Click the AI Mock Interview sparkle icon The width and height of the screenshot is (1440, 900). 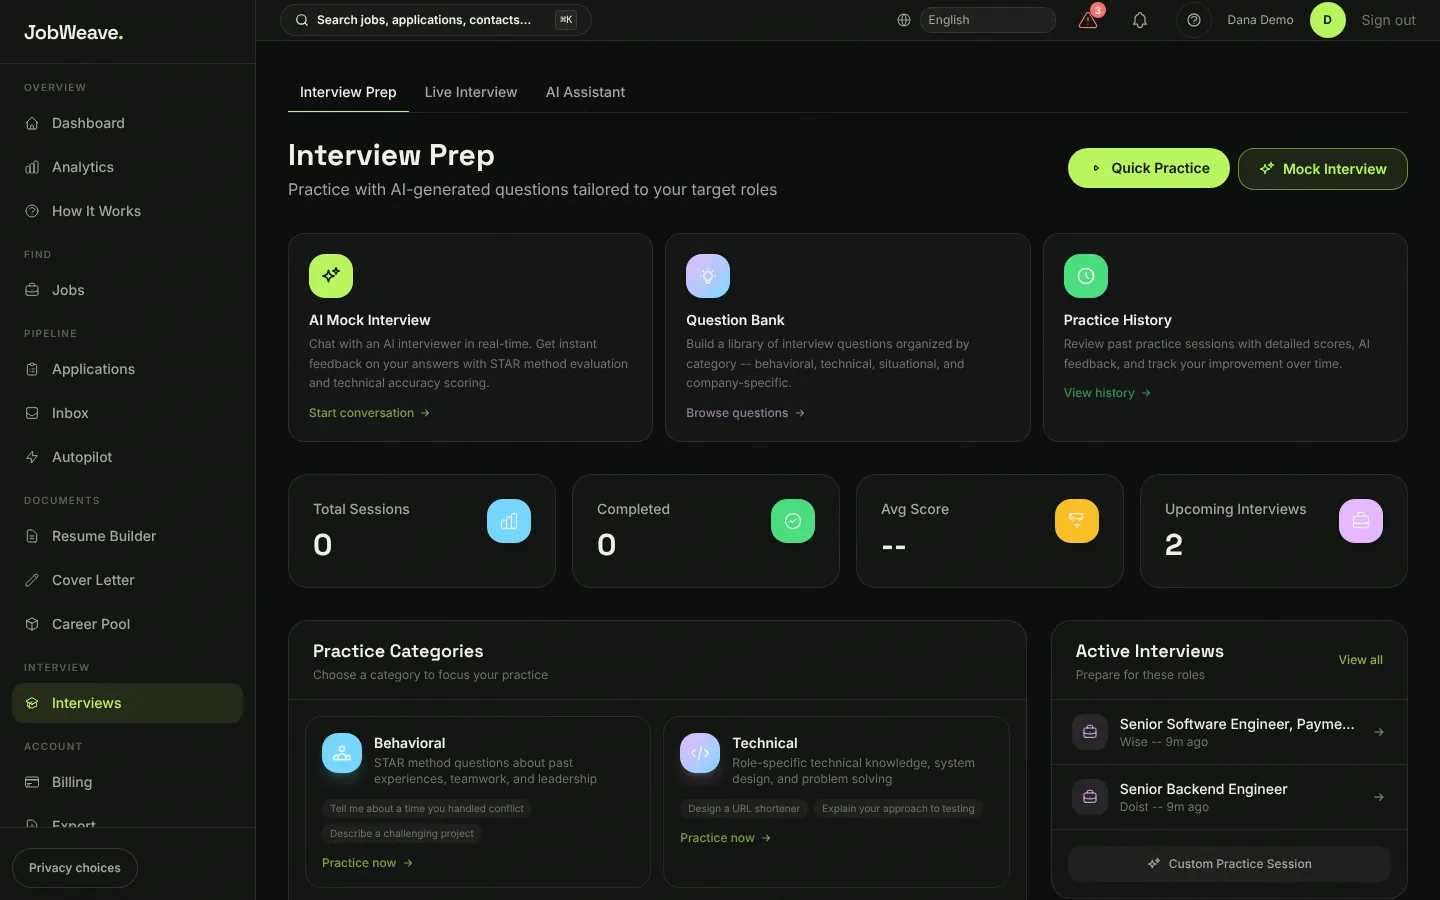click(x=331, y=276)
